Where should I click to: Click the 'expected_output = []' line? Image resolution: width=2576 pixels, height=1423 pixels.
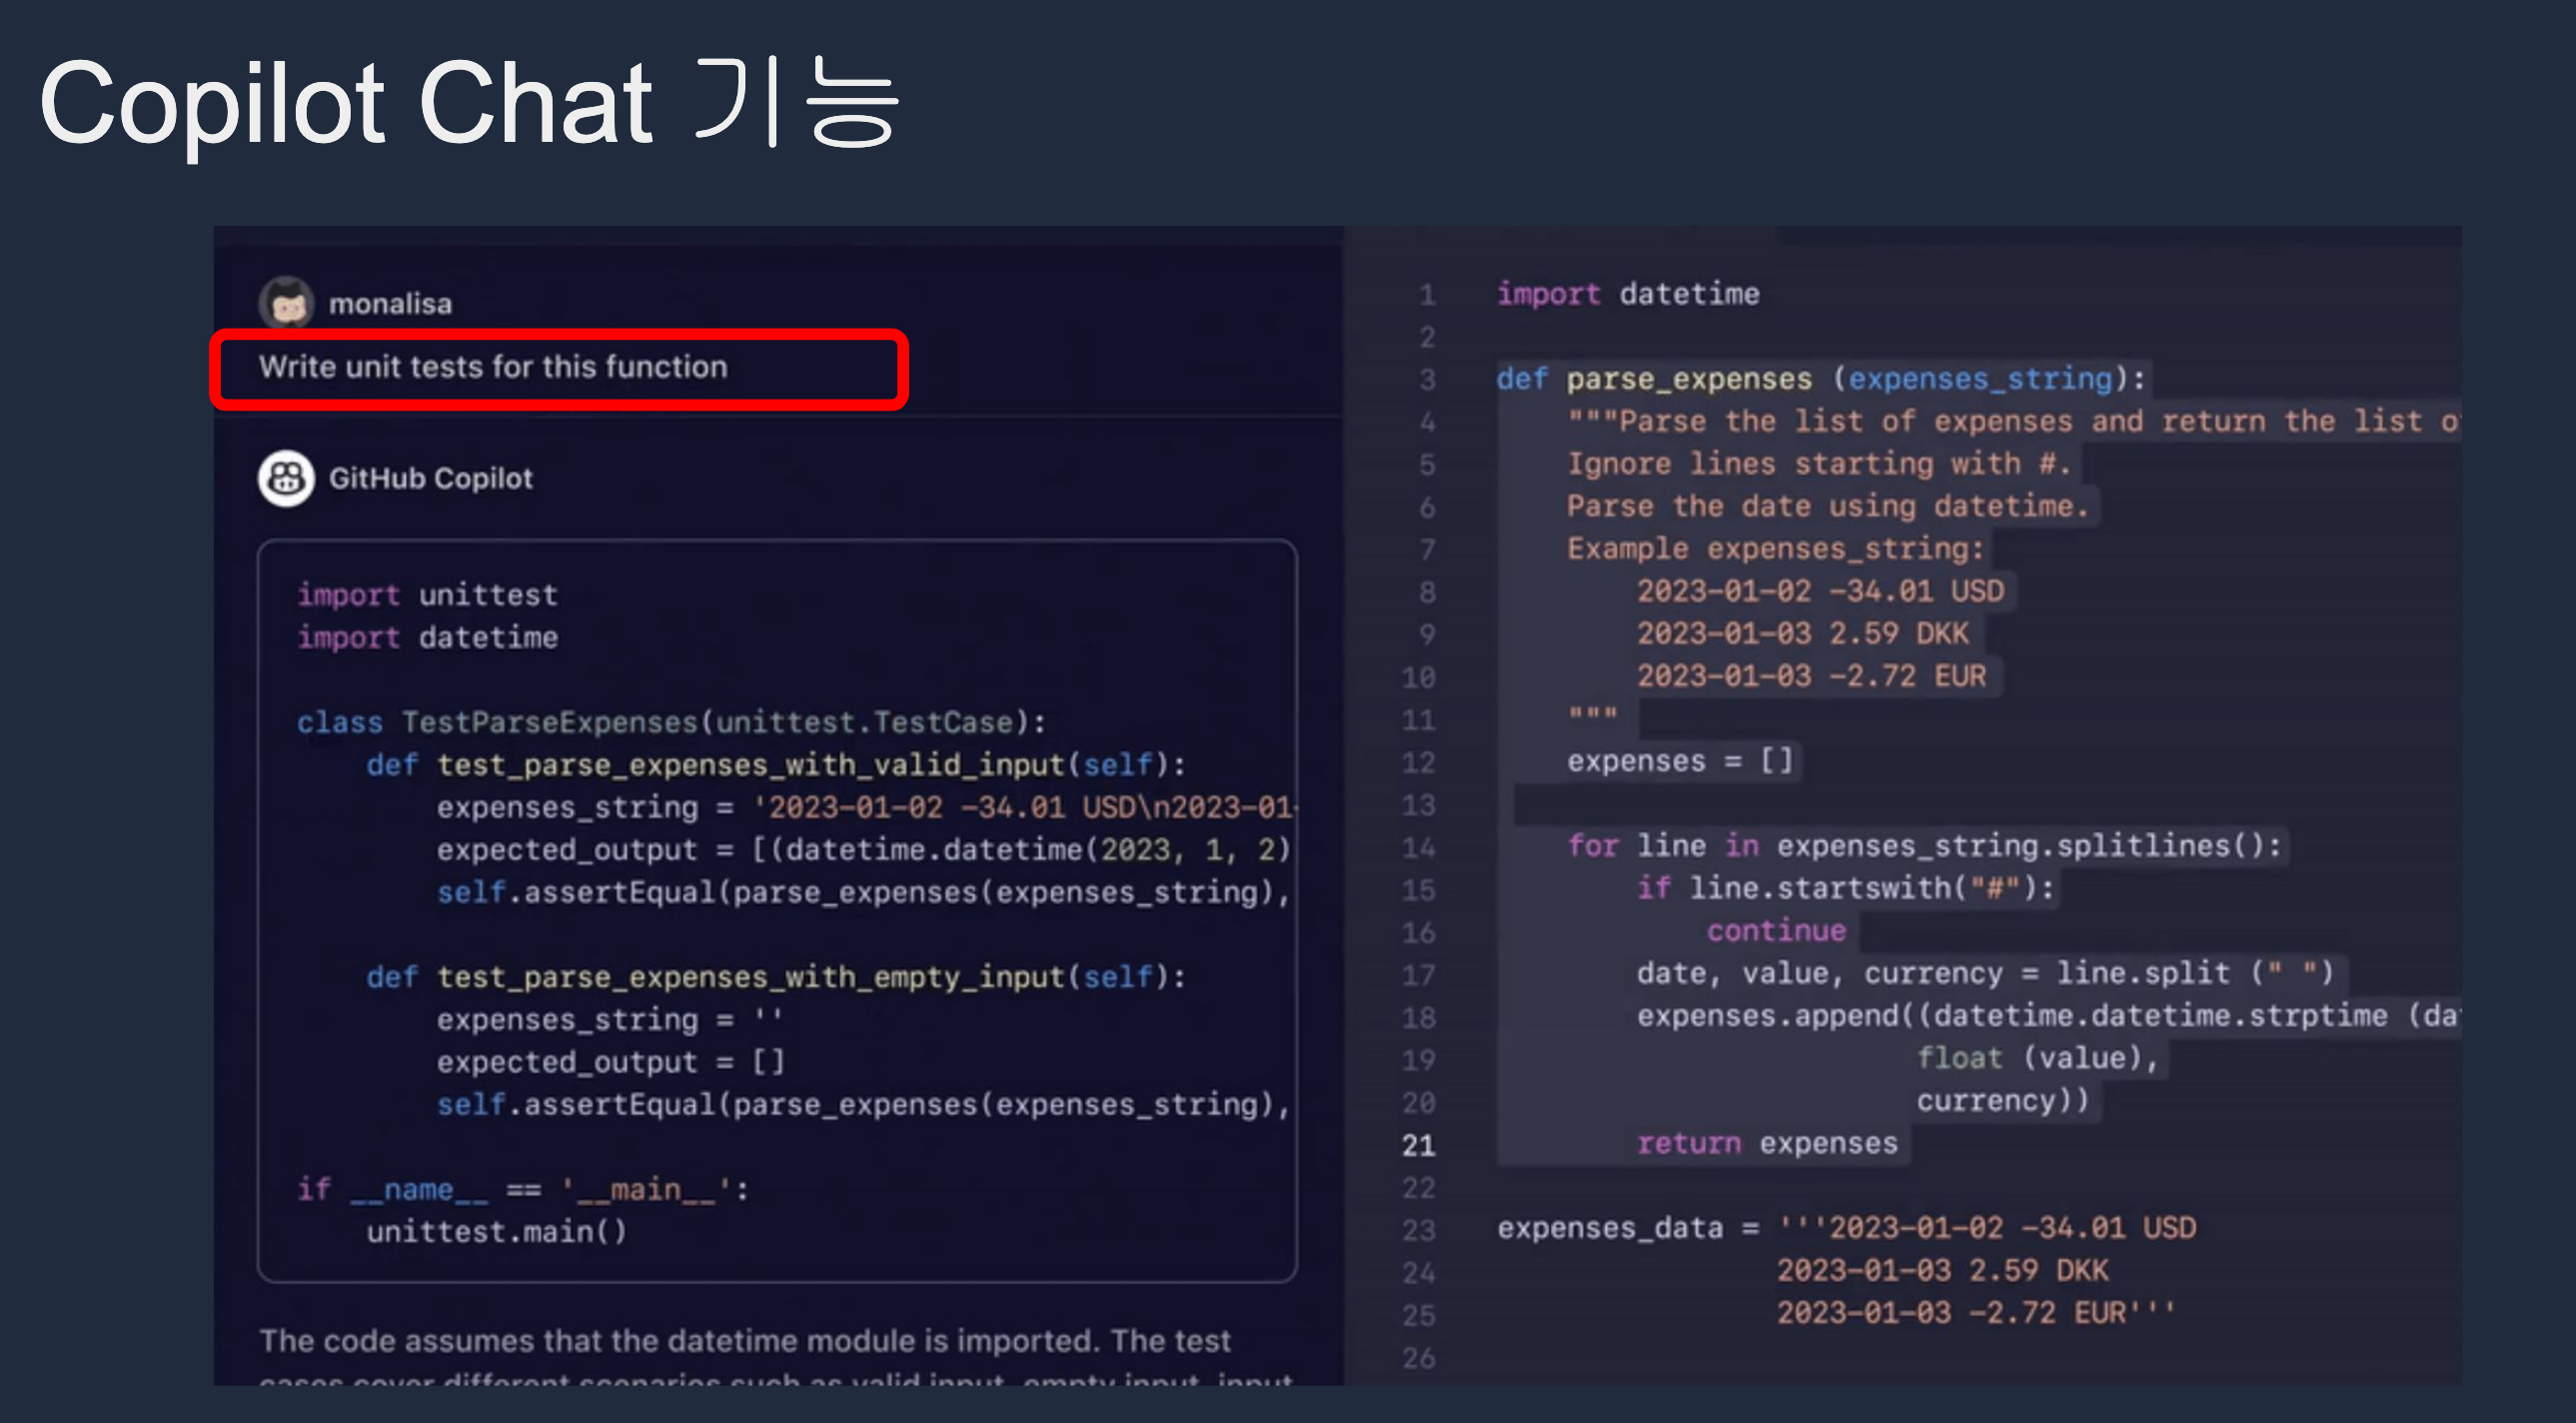click(611, 1062)
